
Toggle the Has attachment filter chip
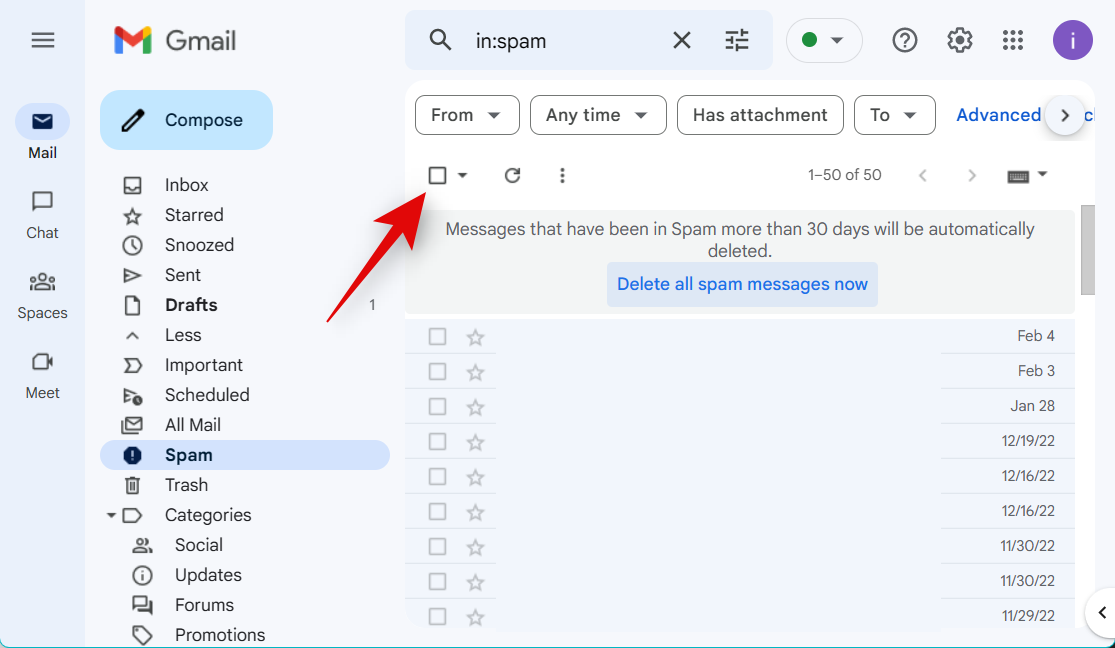(760, 115)
